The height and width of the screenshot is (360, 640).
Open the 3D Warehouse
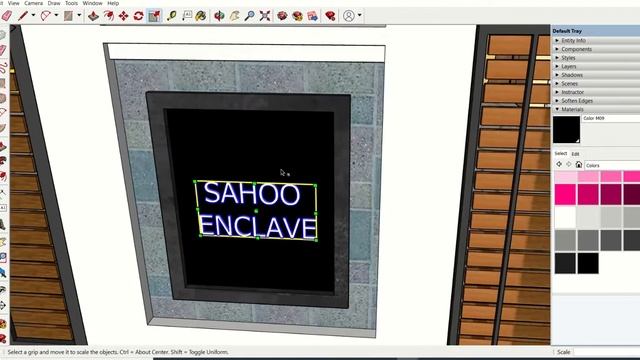[282, 16]
